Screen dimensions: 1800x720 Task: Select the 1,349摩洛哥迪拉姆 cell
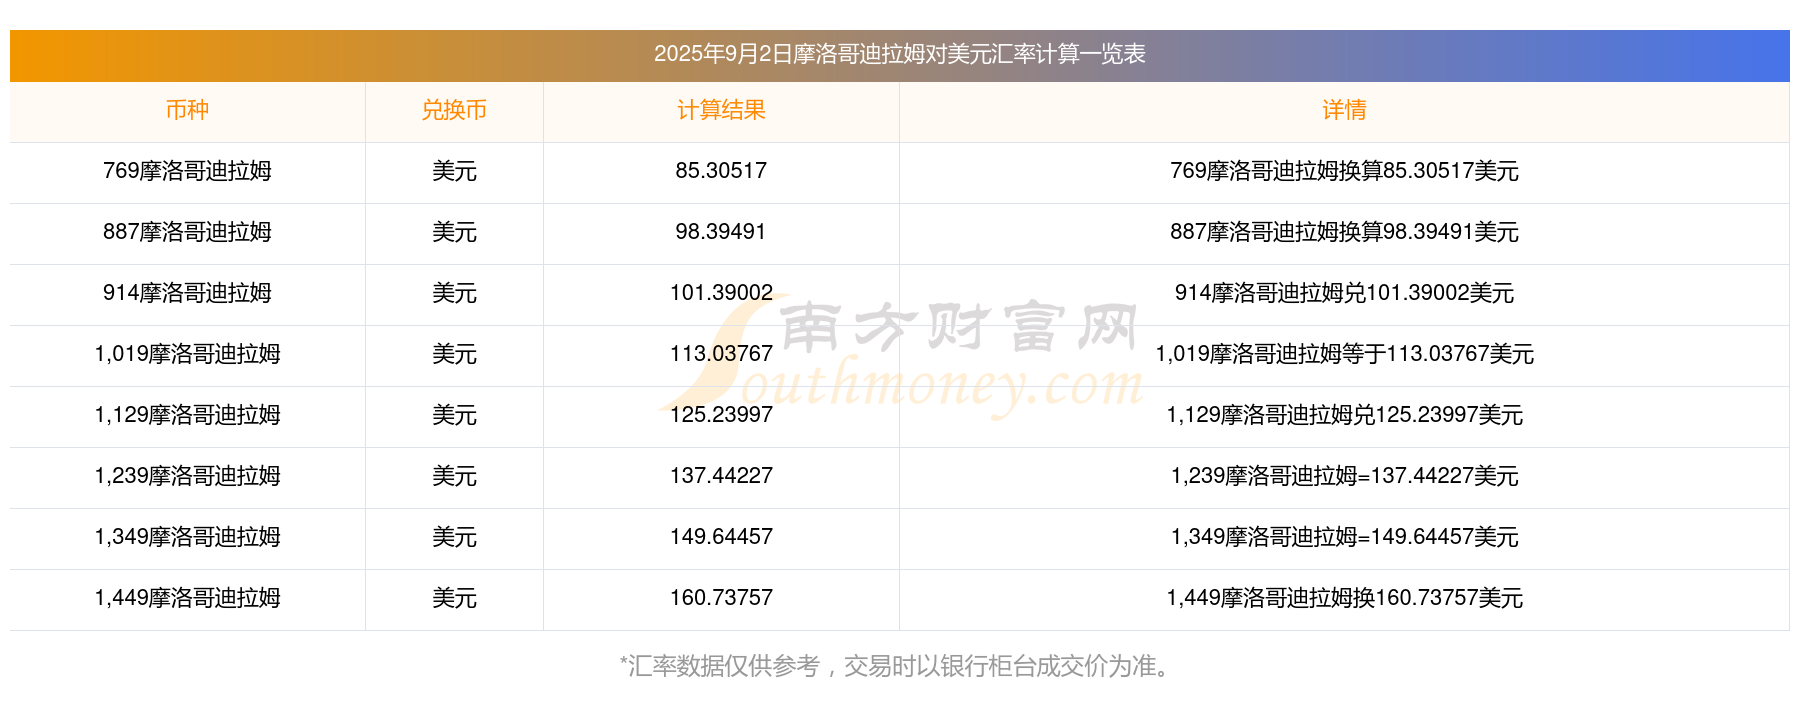(x=187, y=537)
